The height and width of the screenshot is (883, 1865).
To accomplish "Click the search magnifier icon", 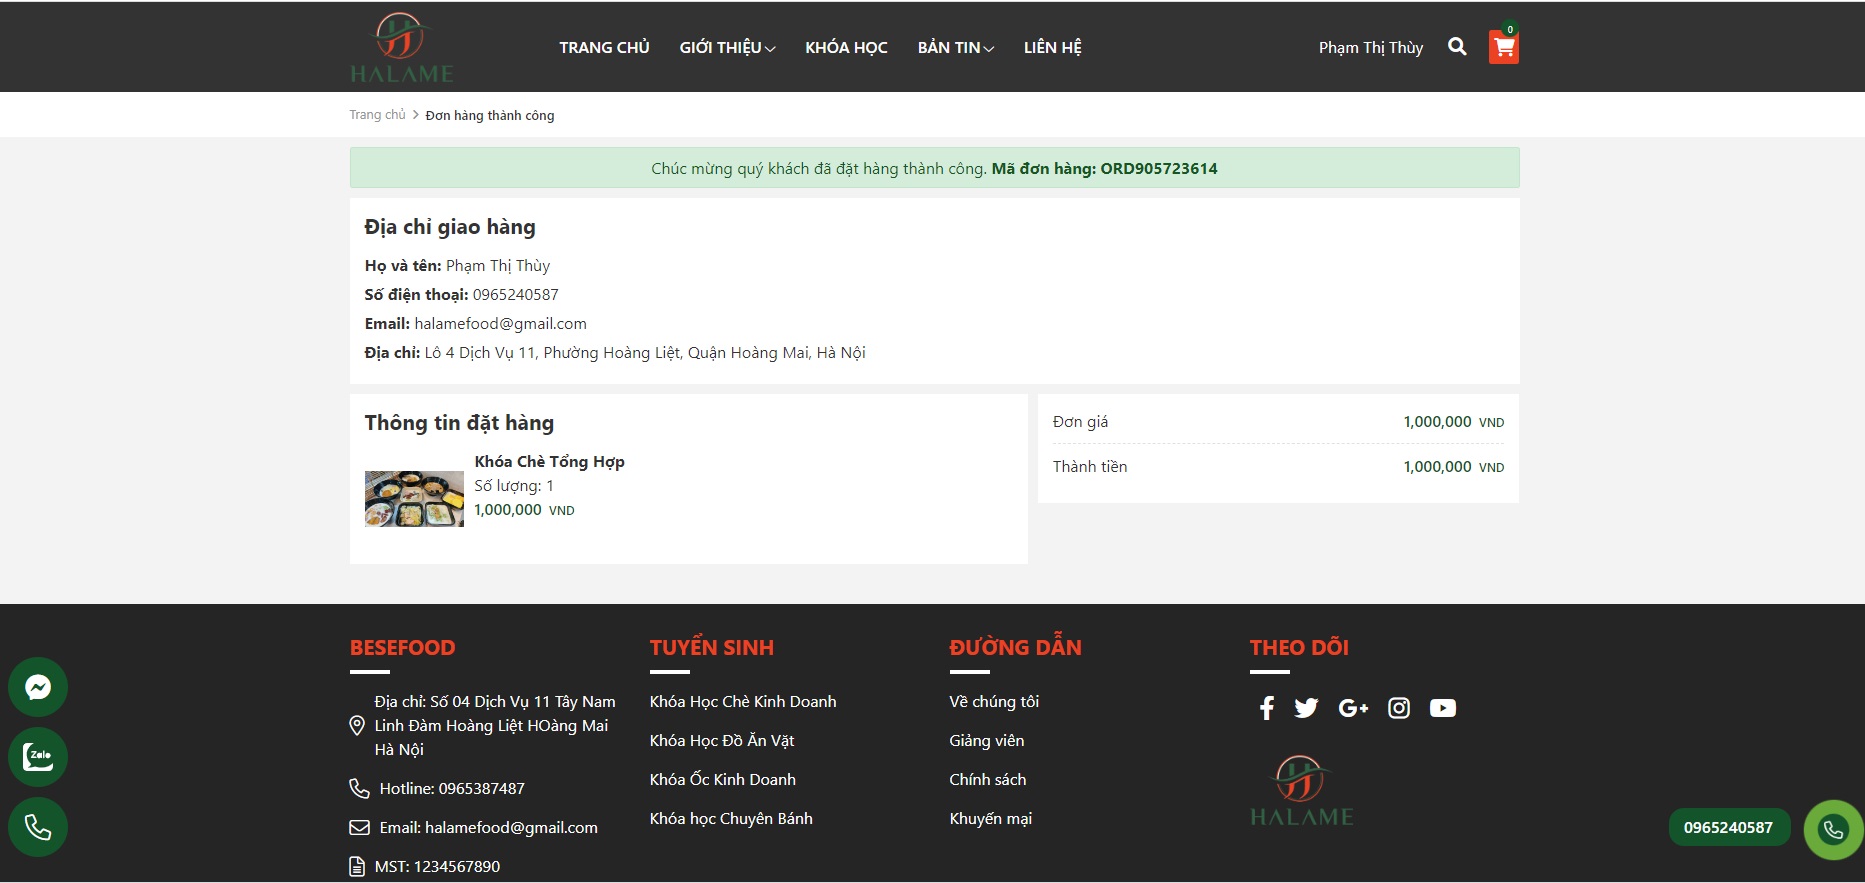I will tap(1457, 47).
